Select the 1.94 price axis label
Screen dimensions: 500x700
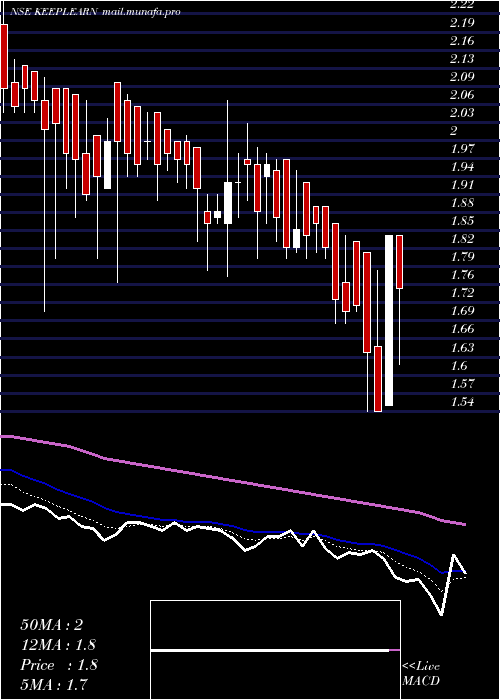[x=462, y=167]
